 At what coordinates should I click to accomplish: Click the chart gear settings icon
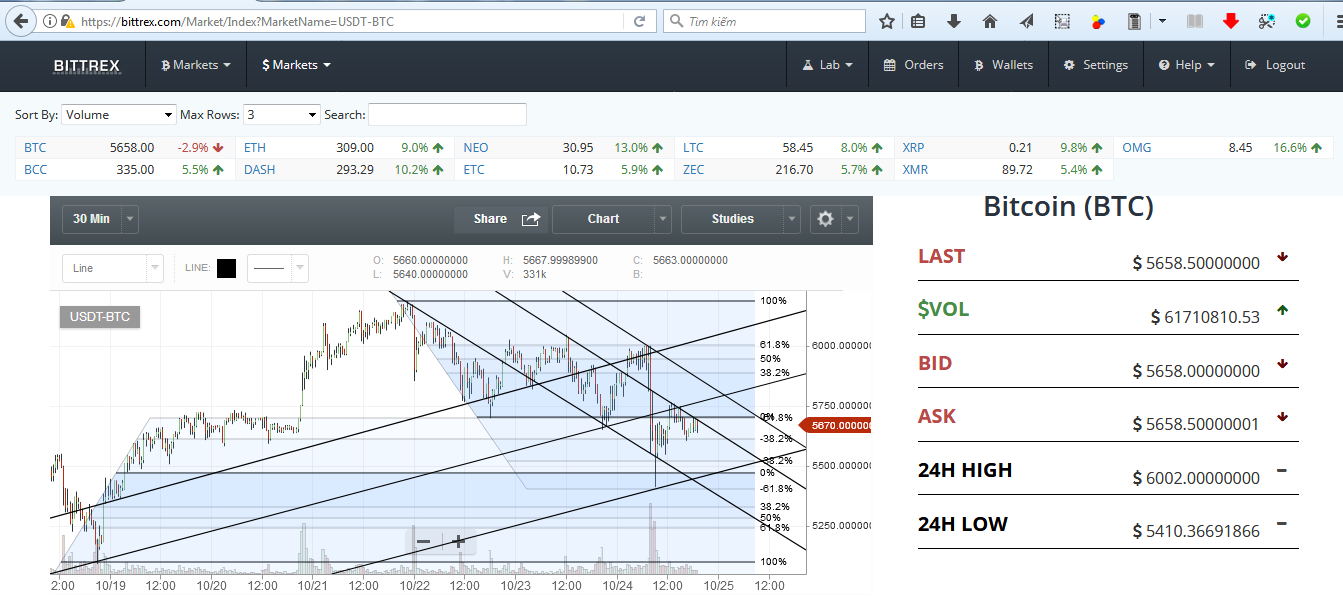(825, 219)
